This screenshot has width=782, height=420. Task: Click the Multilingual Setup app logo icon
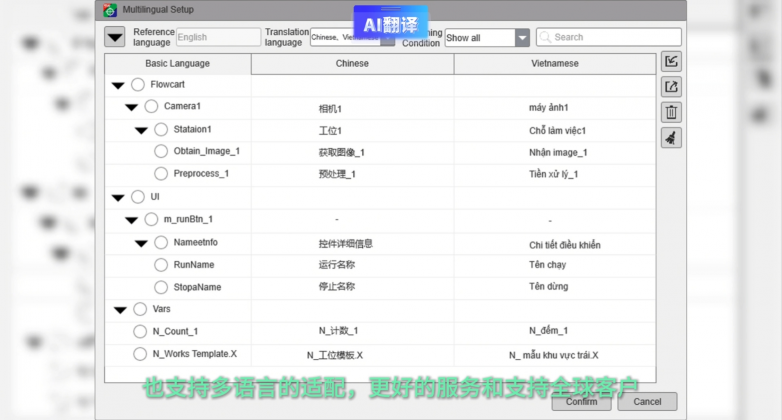111,10
